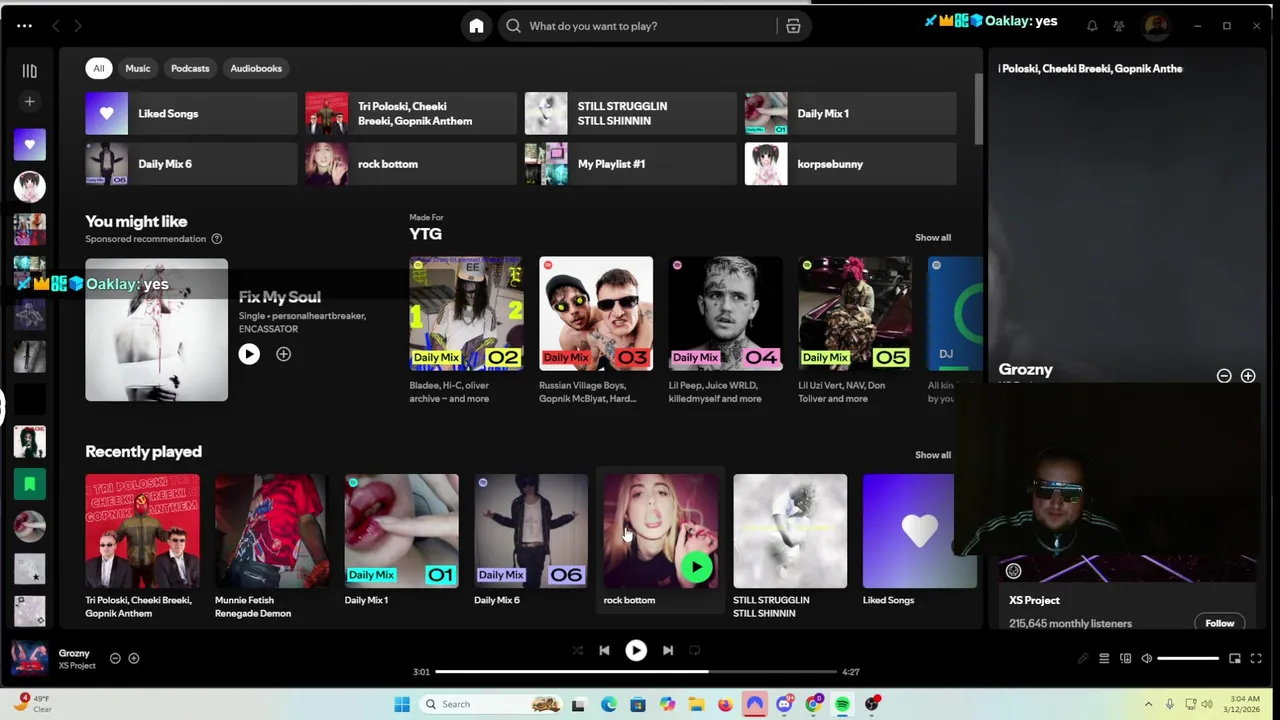Add Grozny to Liked Songs from player bar
This screenshot has width=1280, height=720.
click(x=133, y=658)
